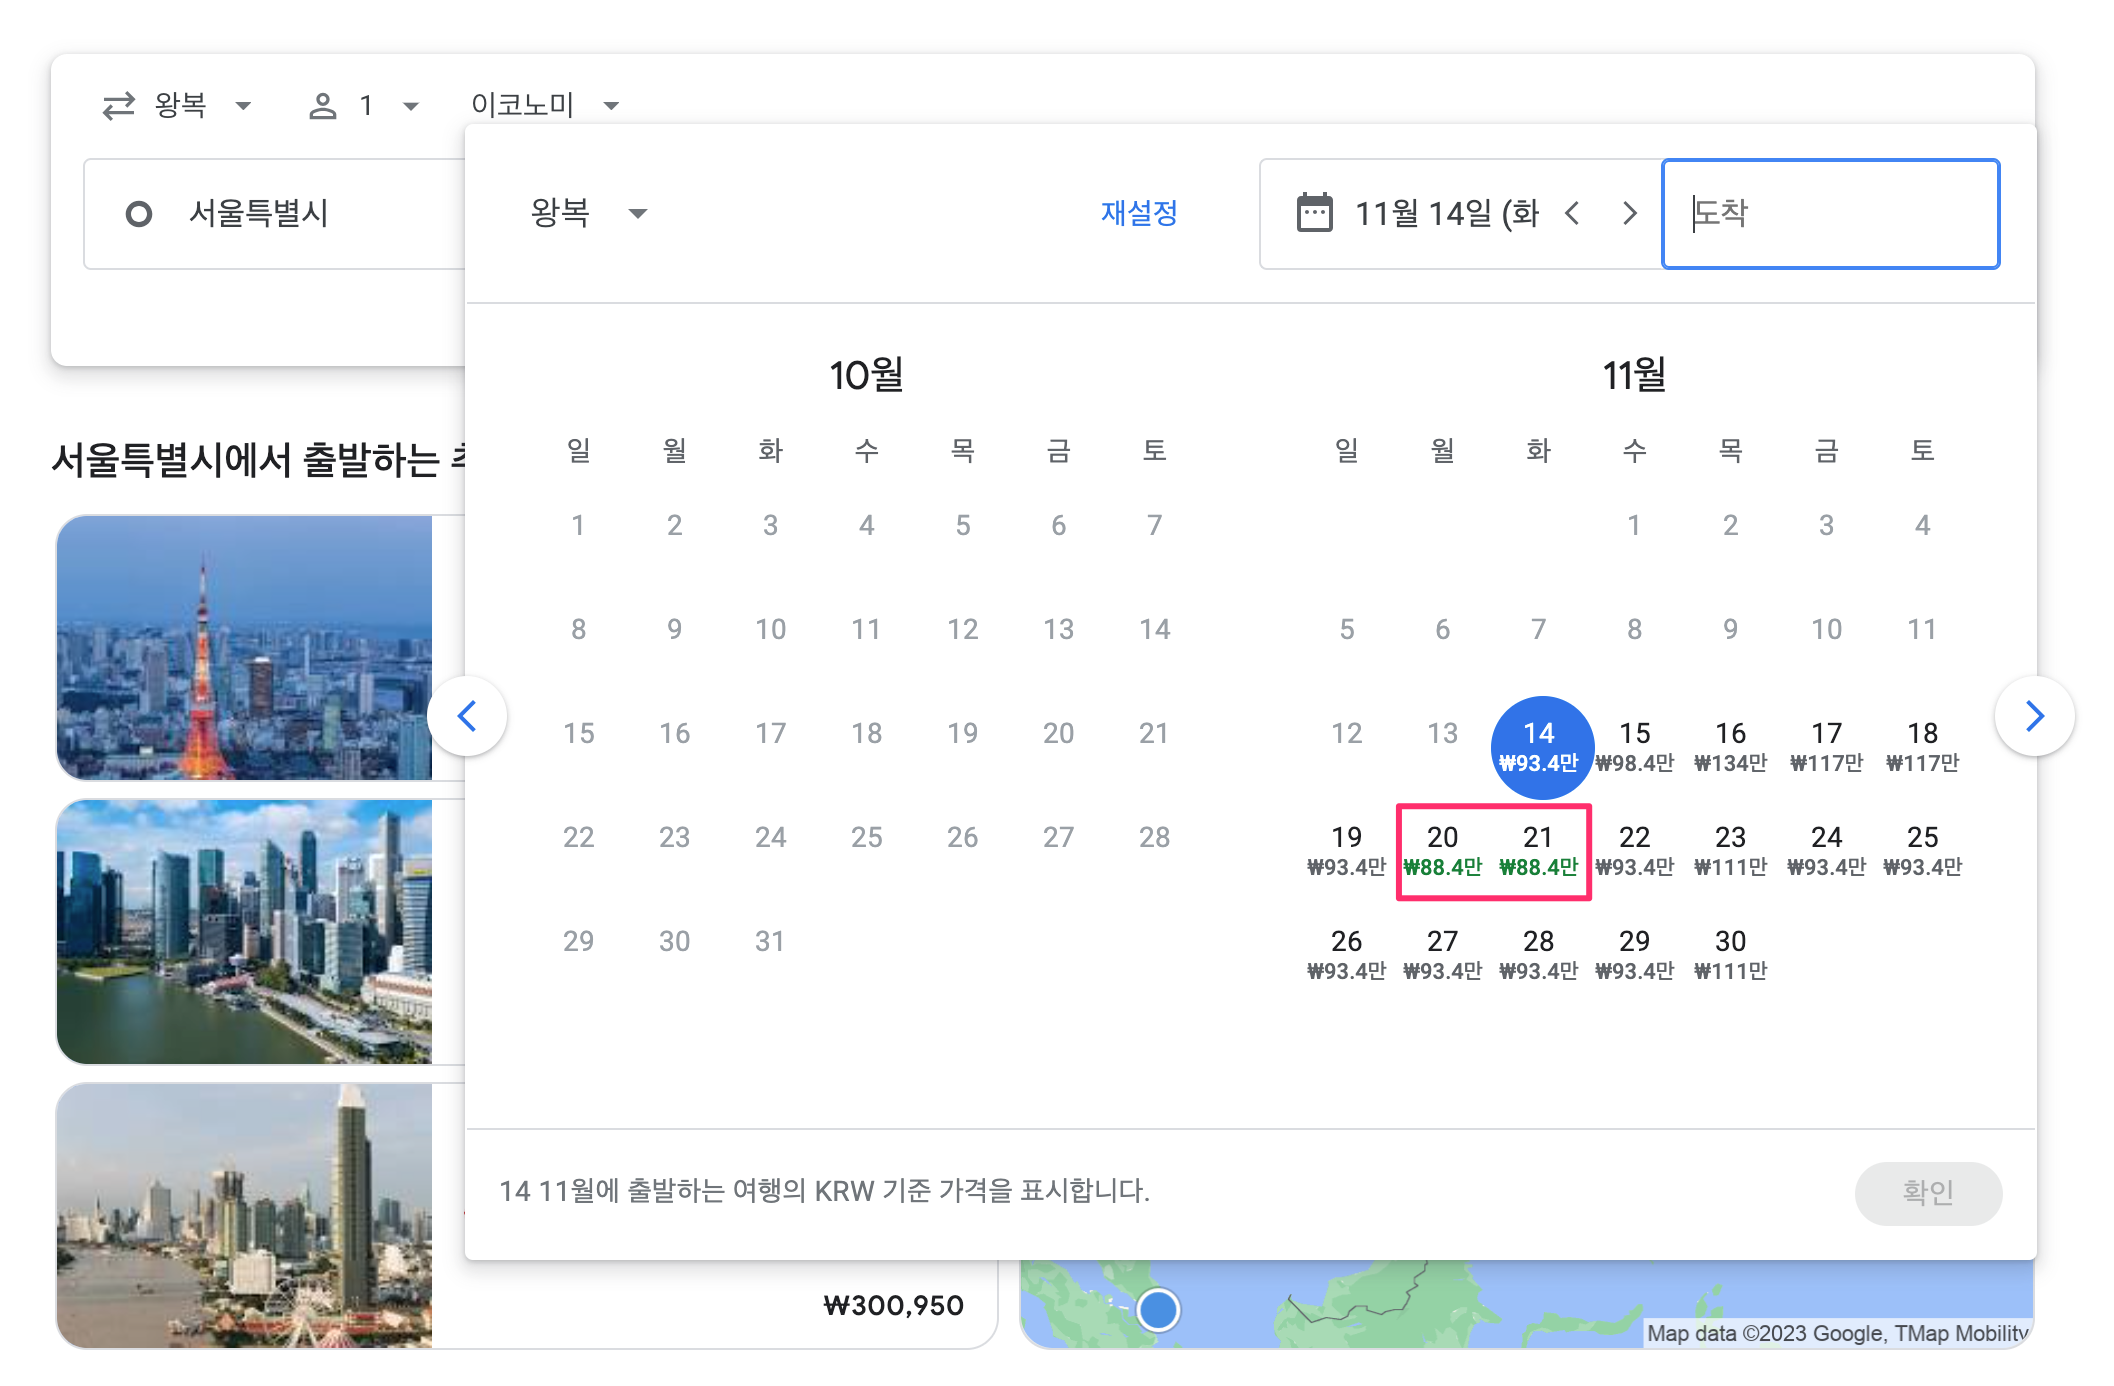Click the passenger person icon
The image size is (2114, 1386).
[x=324, y=105]
